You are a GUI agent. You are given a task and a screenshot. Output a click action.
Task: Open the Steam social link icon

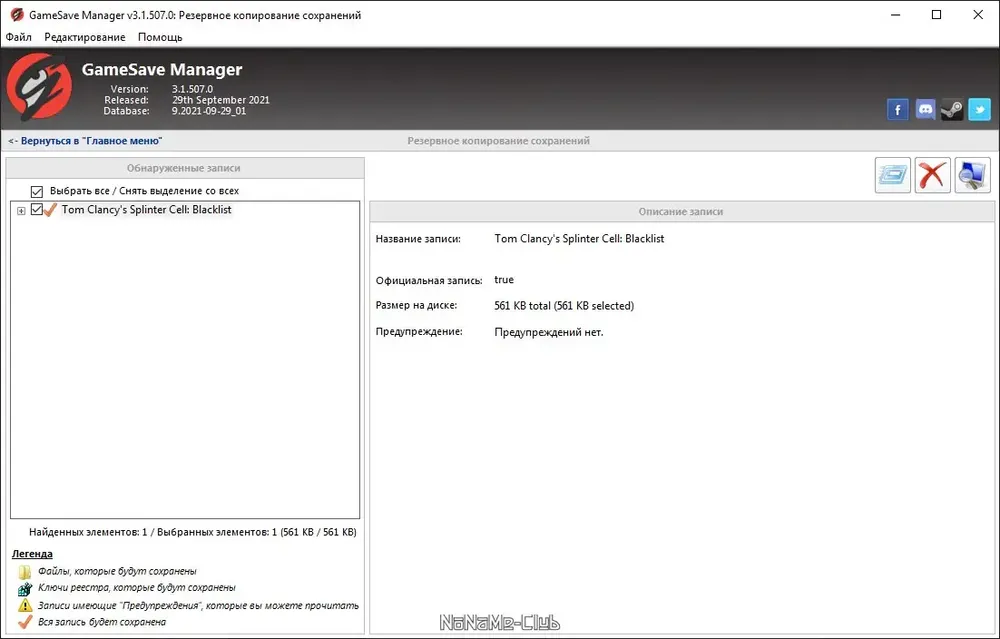[952, 110]
